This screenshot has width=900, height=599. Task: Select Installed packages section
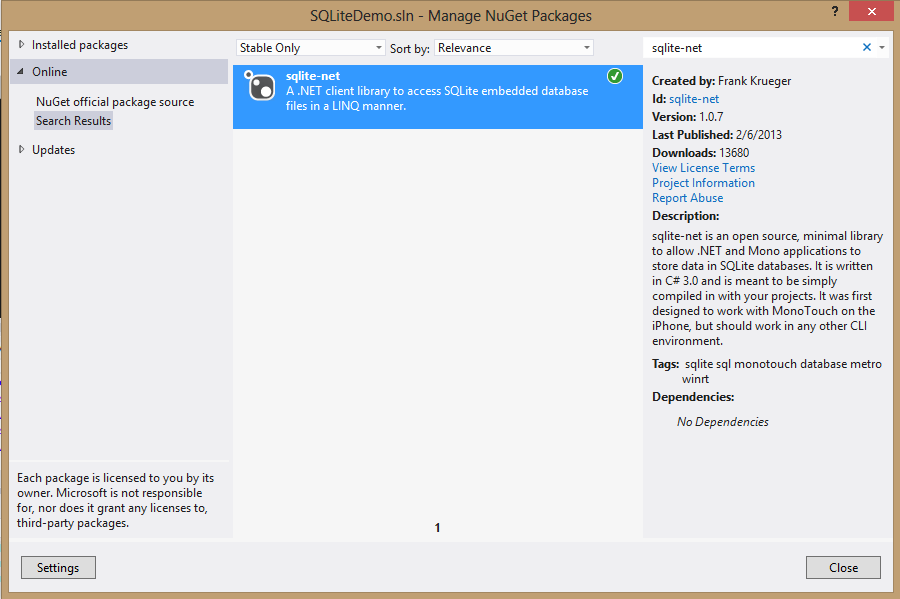(80, 45)
